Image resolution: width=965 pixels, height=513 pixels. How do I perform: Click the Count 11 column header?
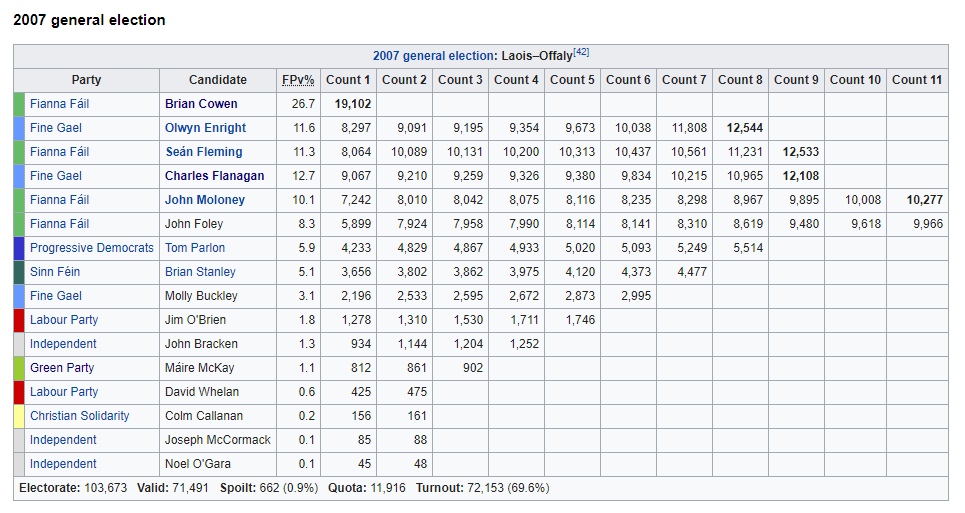[x=917, y=80]
